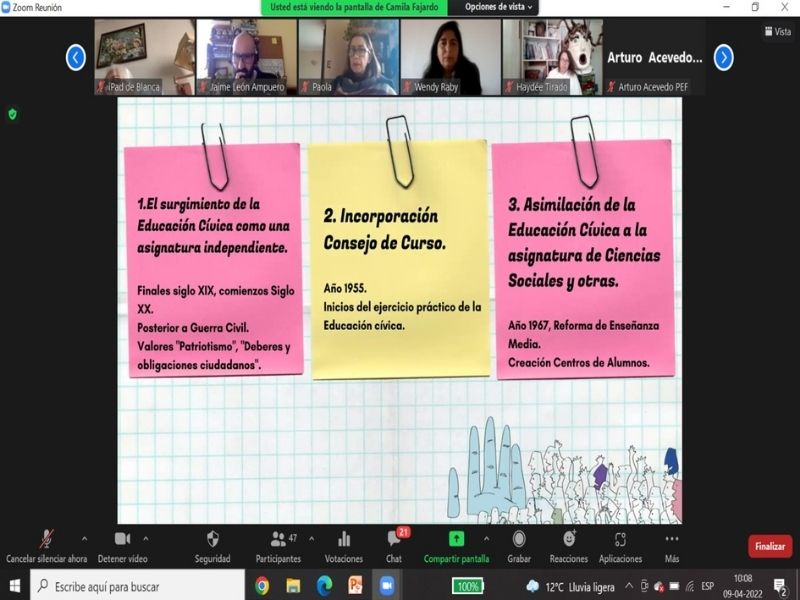This screenshot has width=800, height=600.
Task: Click Zoom icon in taskbar
Action: [x=387, y=586]
